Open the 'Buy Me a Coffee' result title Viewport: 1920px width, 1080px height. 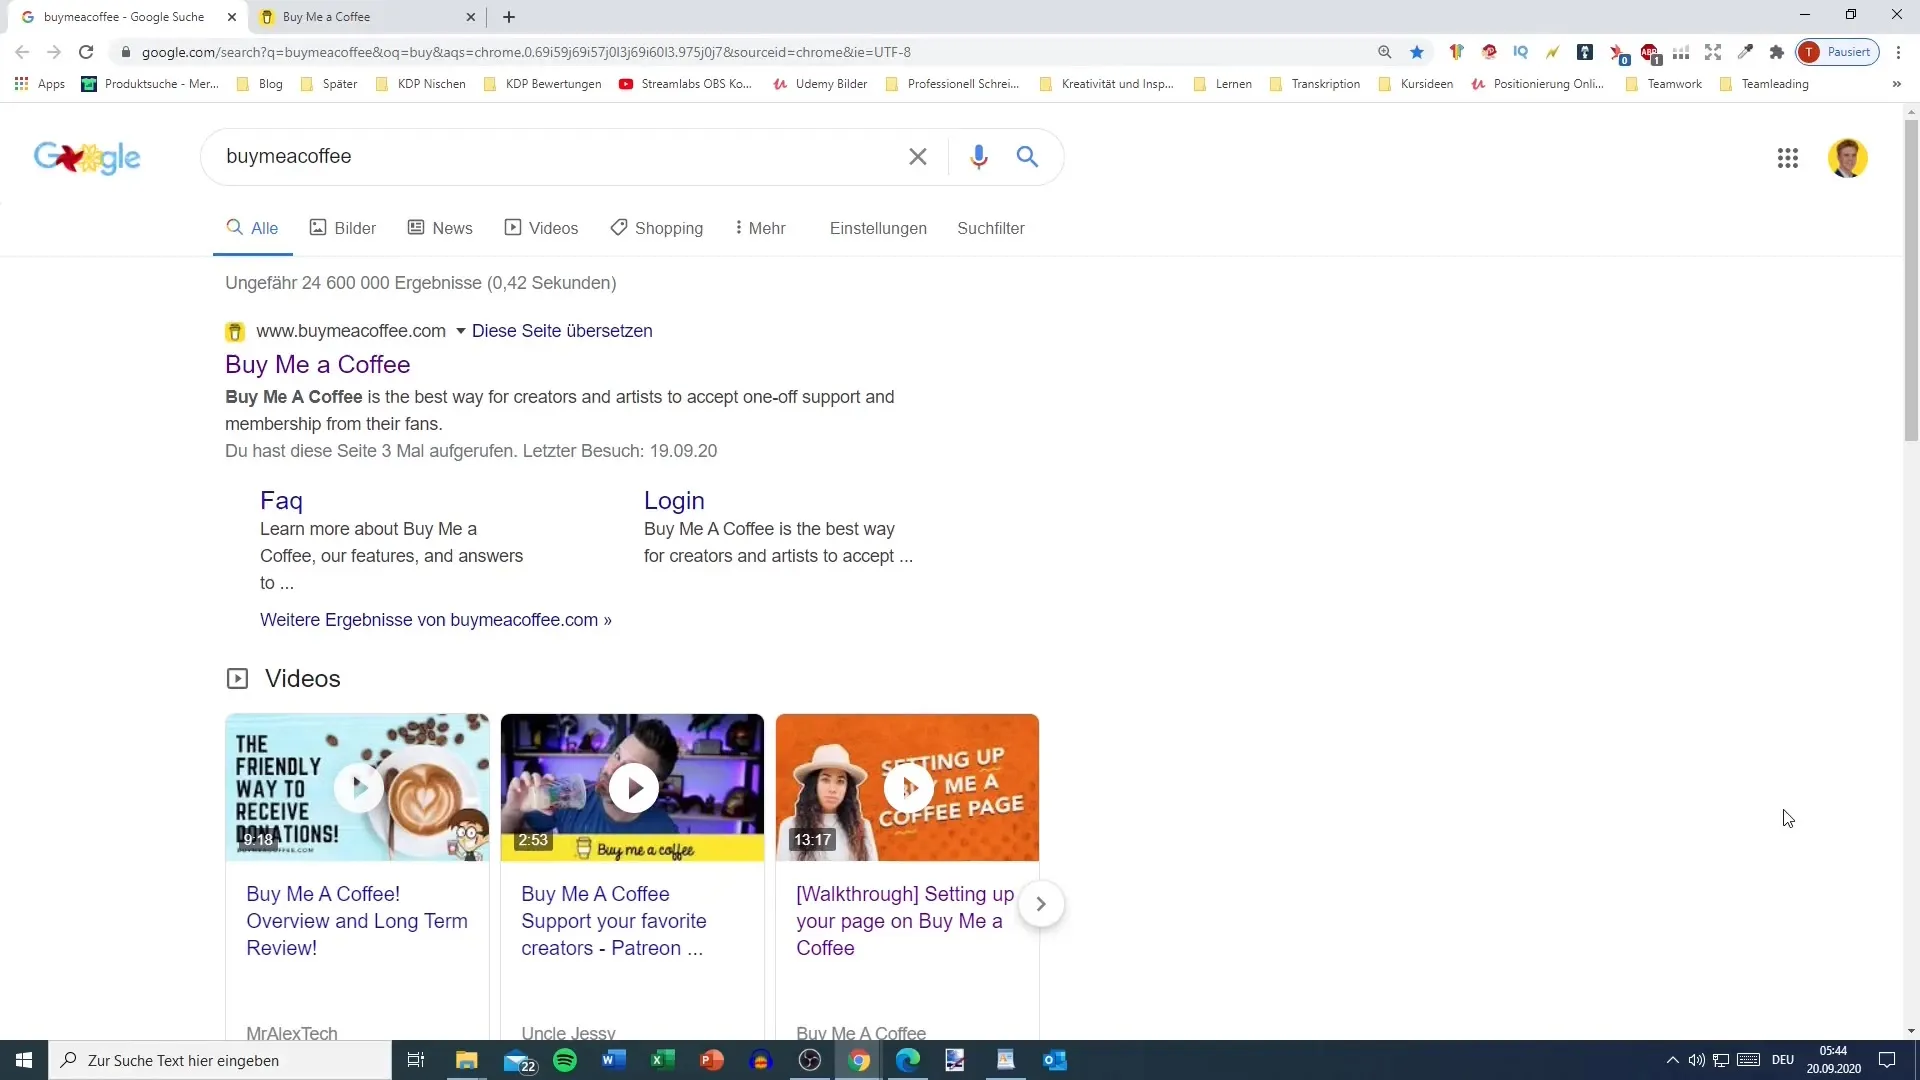coord(317,364)
